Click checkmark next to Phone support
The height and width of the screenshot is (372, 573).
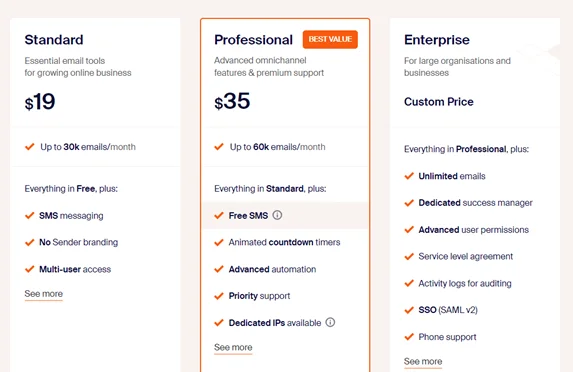pos(409,337)
